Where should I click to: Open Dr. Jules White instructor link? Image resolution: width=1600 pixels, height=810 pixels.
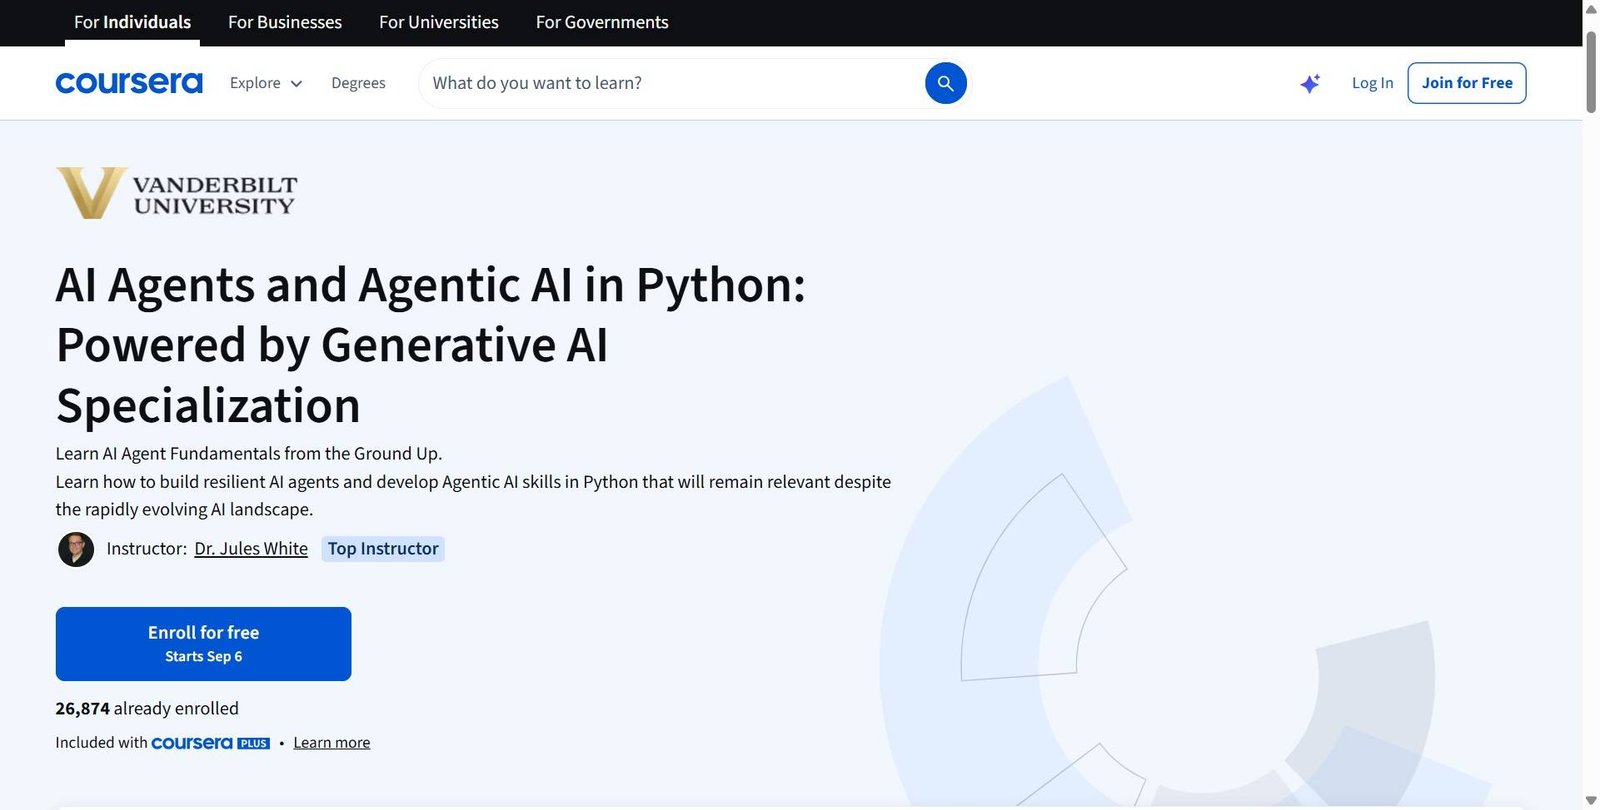coord(251,549)
